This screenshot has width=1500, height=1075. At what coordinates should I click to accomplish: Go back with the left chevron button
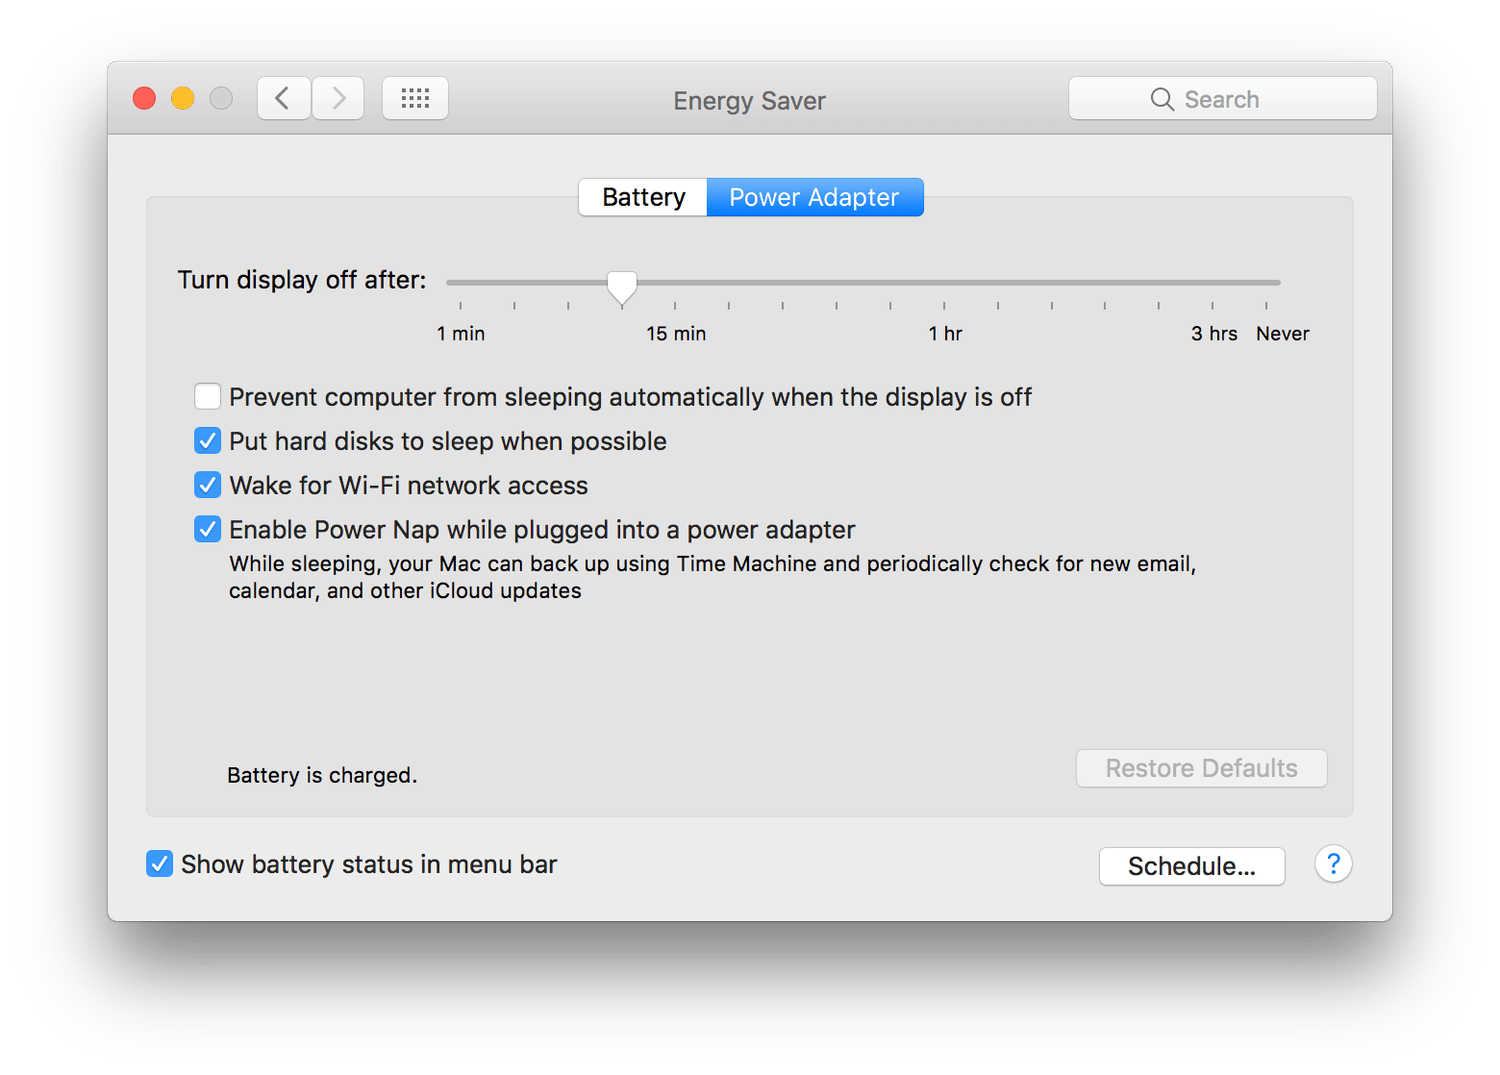click(284, 98)
